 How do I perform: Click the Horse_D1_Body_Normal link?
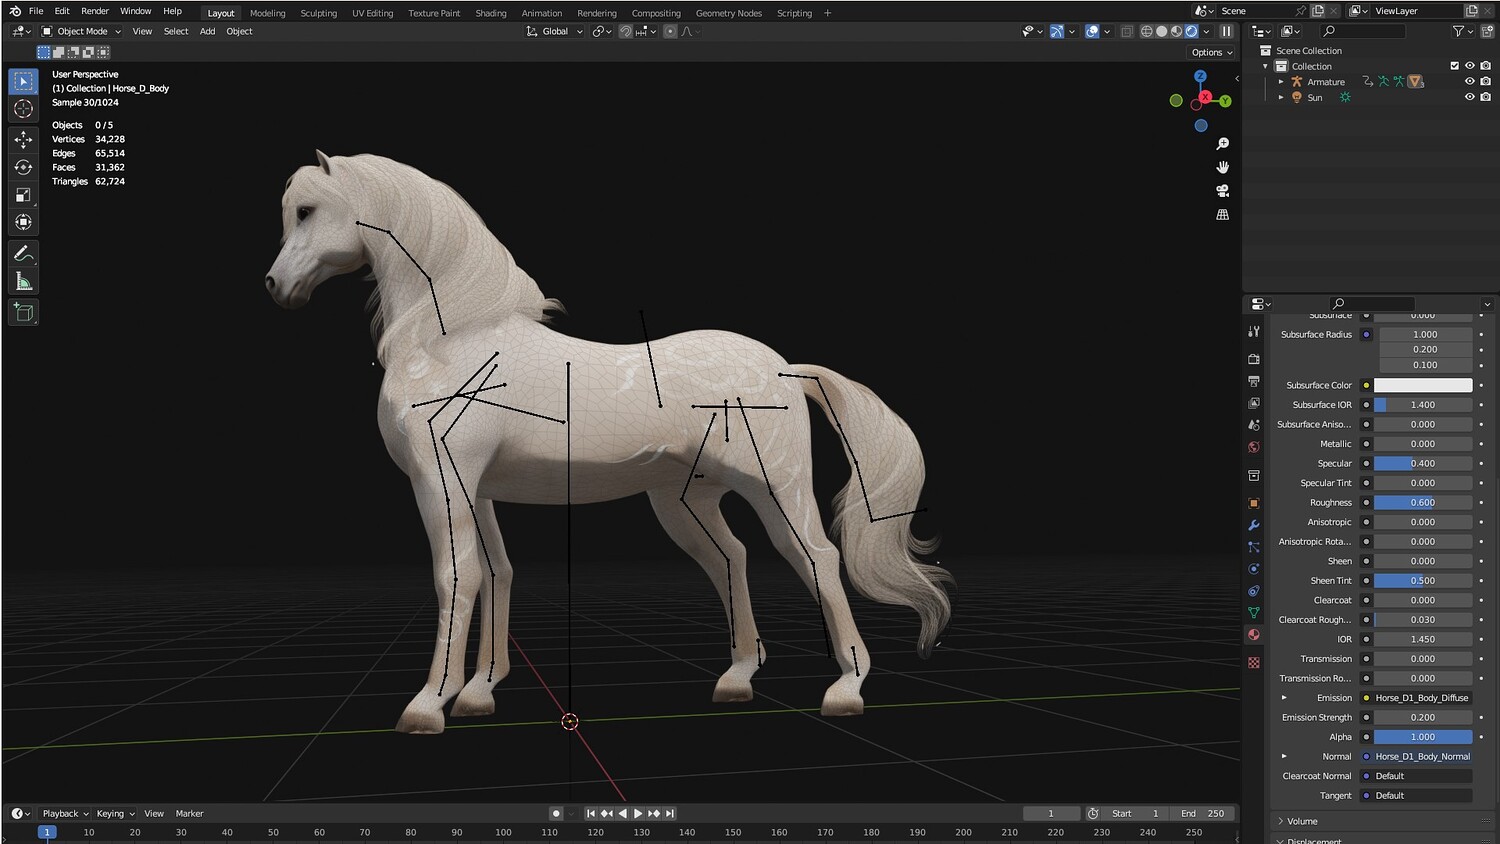(1422, 757)
